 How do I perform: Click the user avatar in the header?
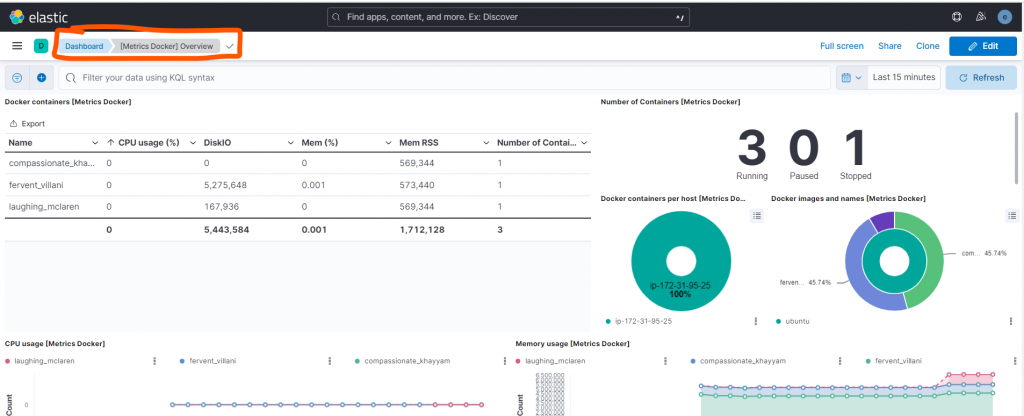pos(1006,17)
